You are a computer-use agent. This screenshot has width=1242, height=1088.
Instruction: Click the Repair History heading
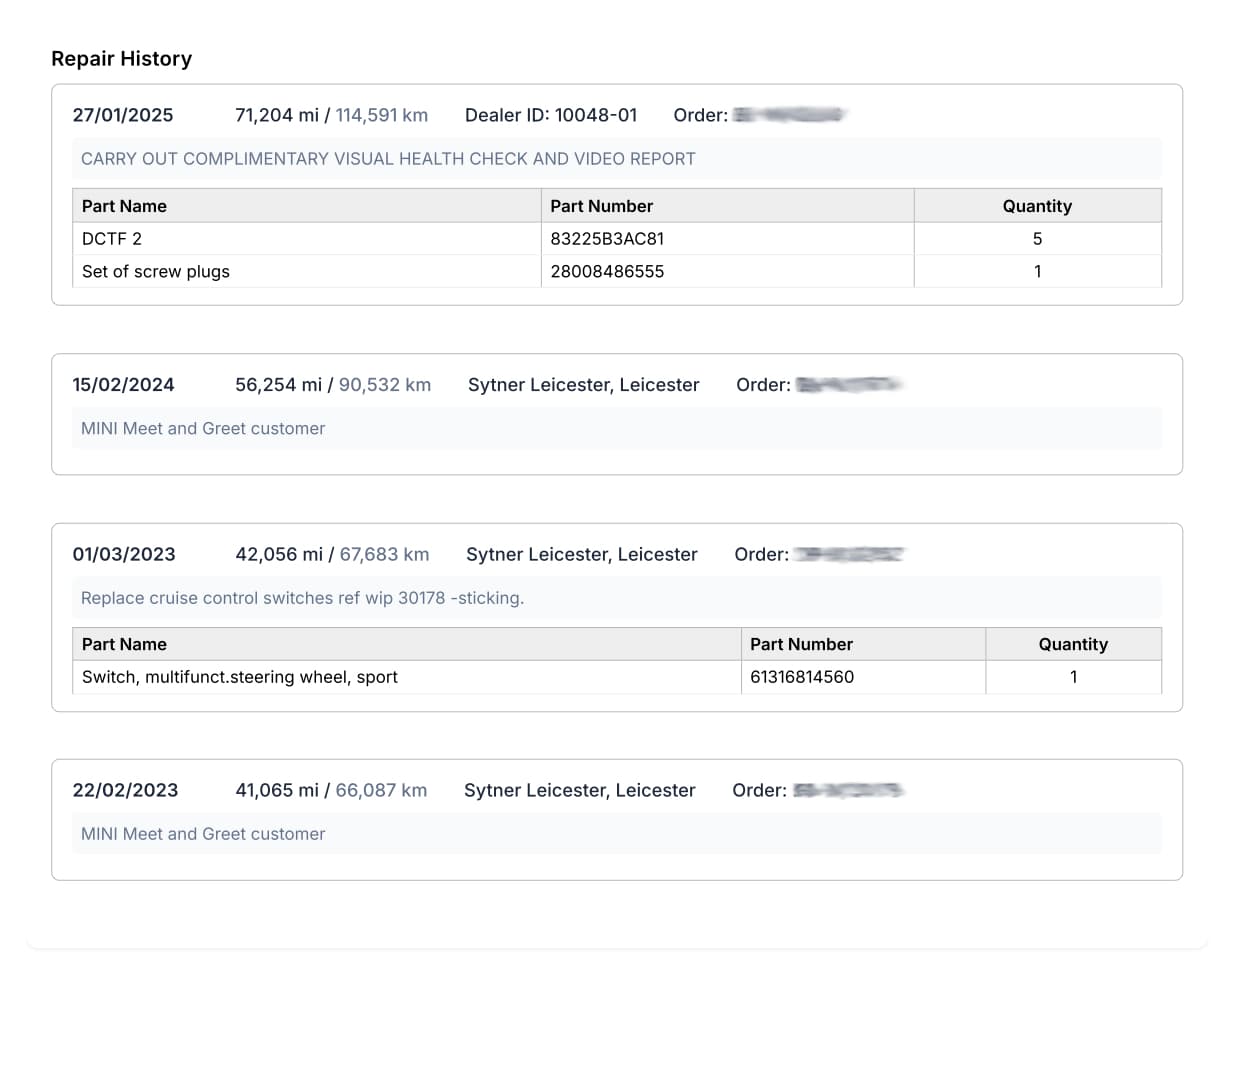pyautogui.click(x=121, y=59)
